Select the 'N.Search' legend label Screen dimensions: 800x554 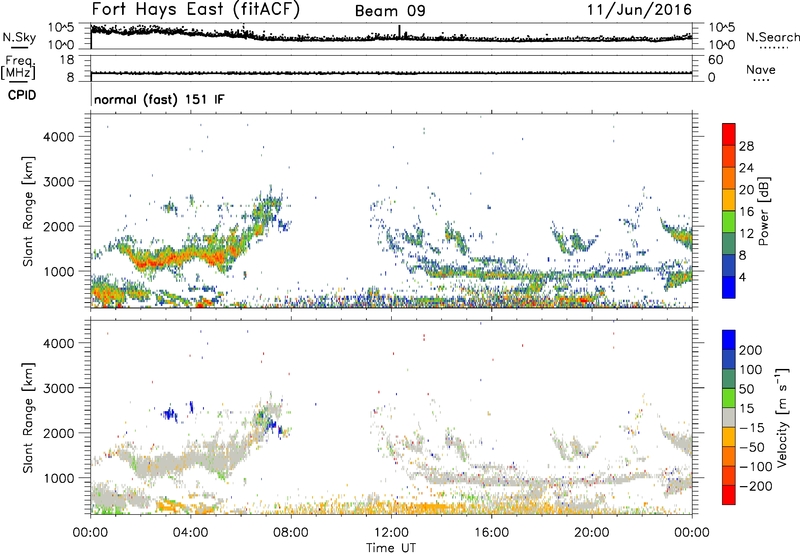point(772,37)
